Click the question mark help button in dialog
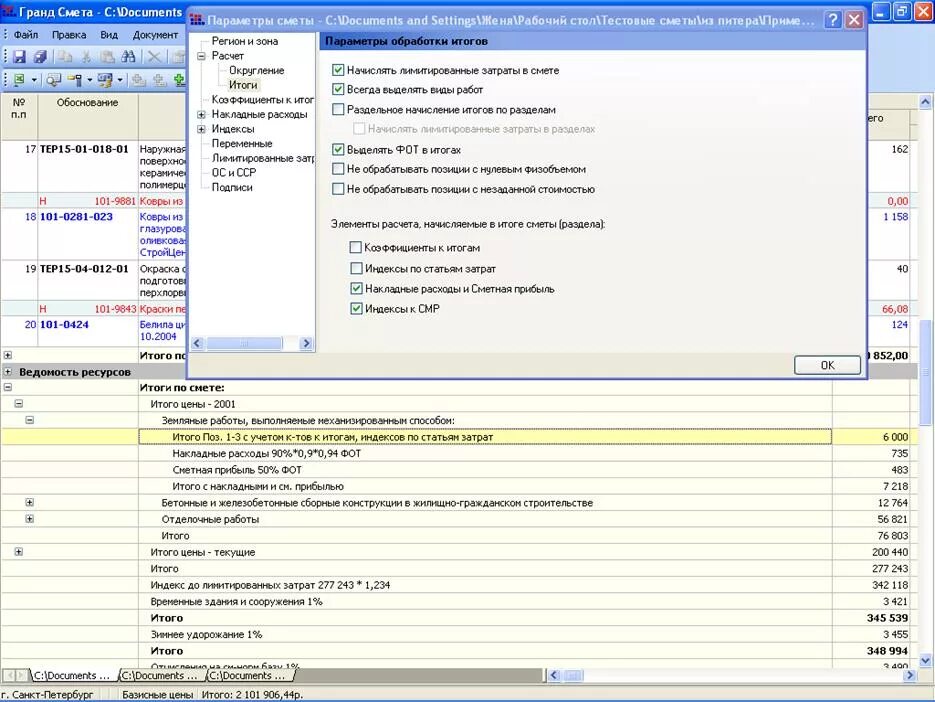The image size is (935, 702). pos(832,20)
